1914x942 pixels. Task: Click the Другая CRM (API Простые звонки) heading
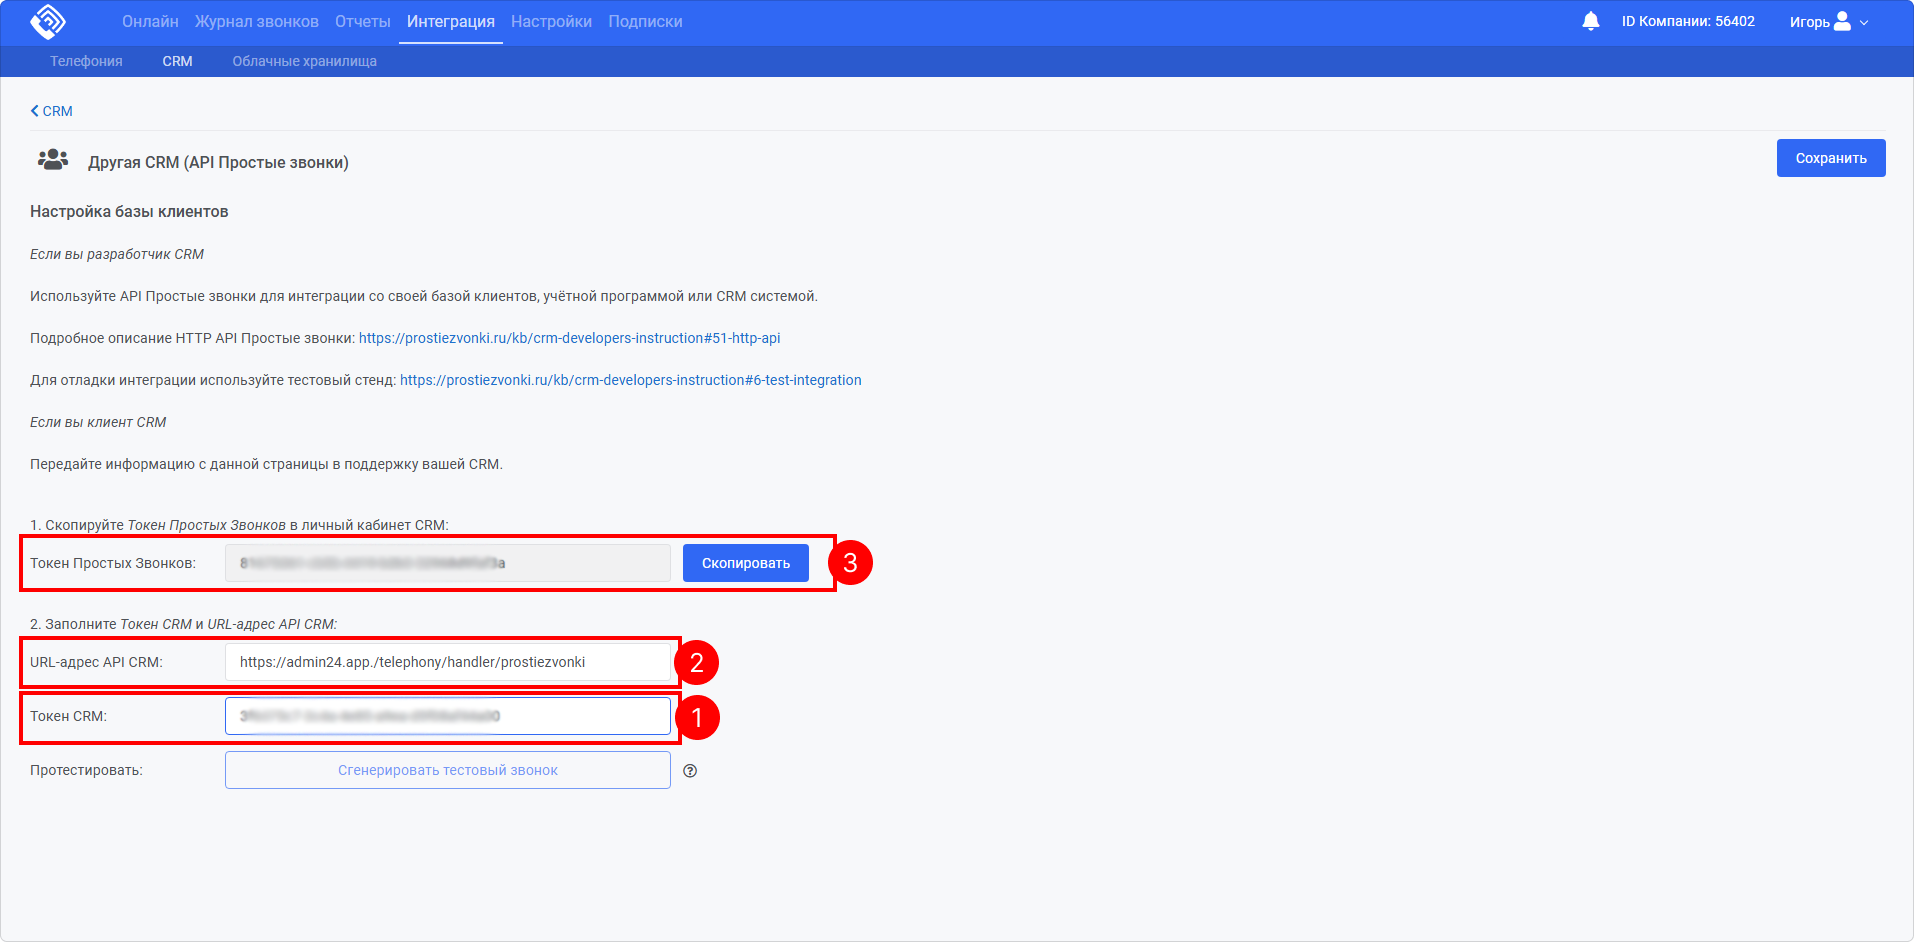[x=218, y=162]
